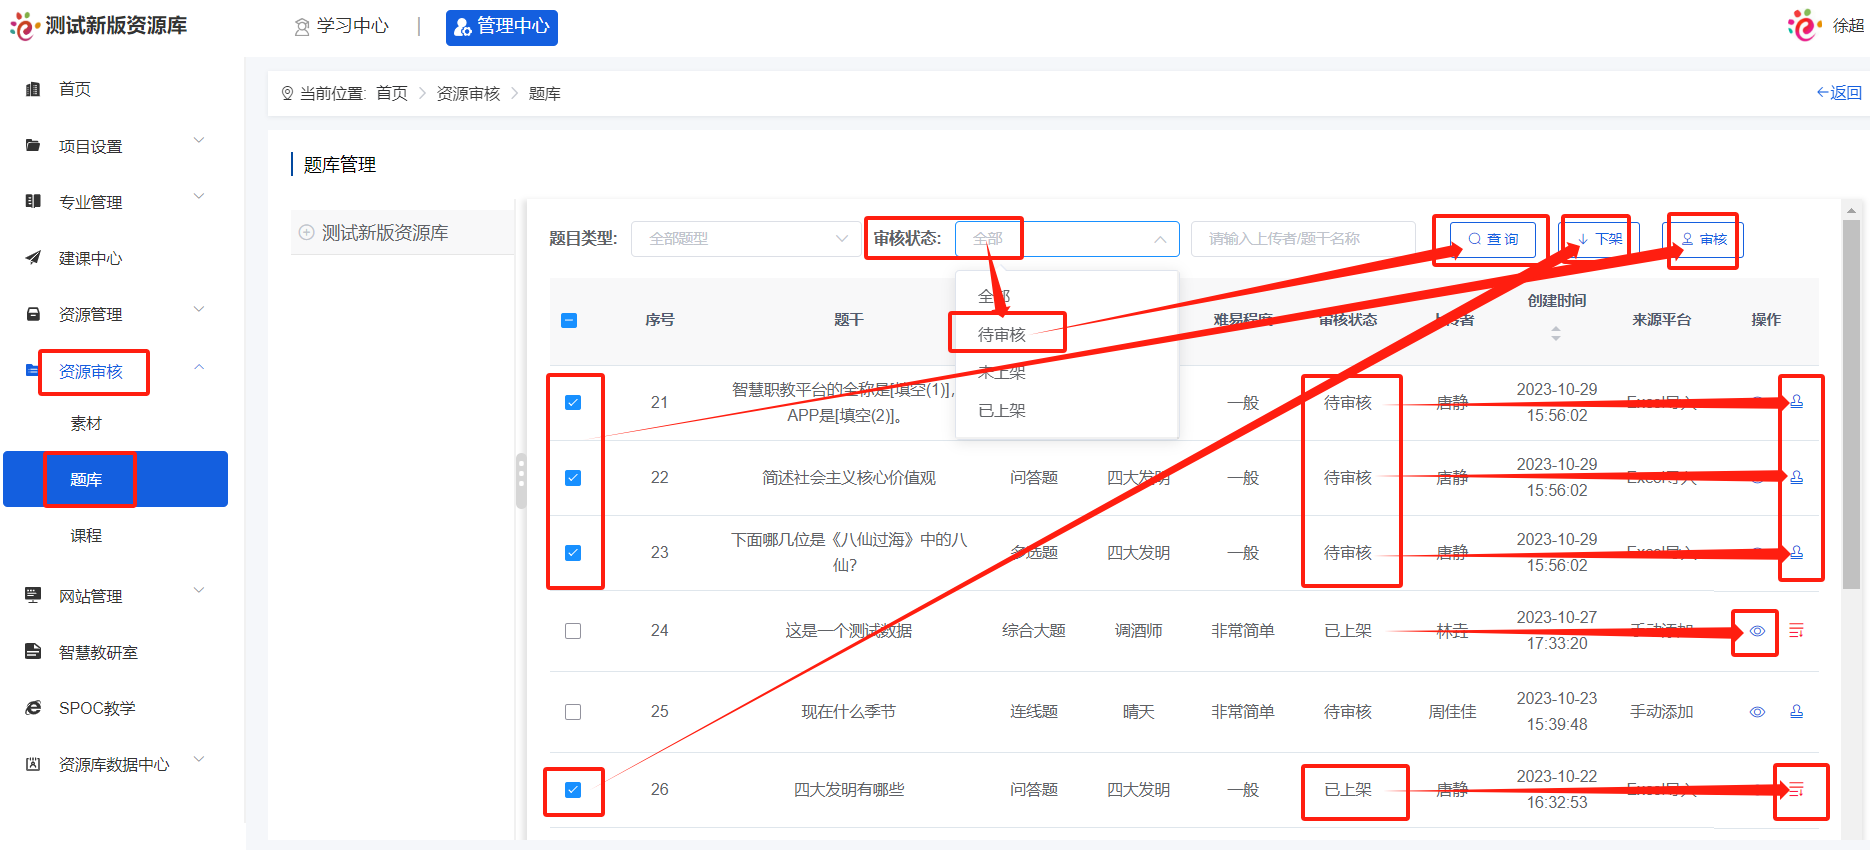Viewport: 1870px width, 850px height.
Task: Click the 连线题 type cell
Action: click(x=1034, y=712)
